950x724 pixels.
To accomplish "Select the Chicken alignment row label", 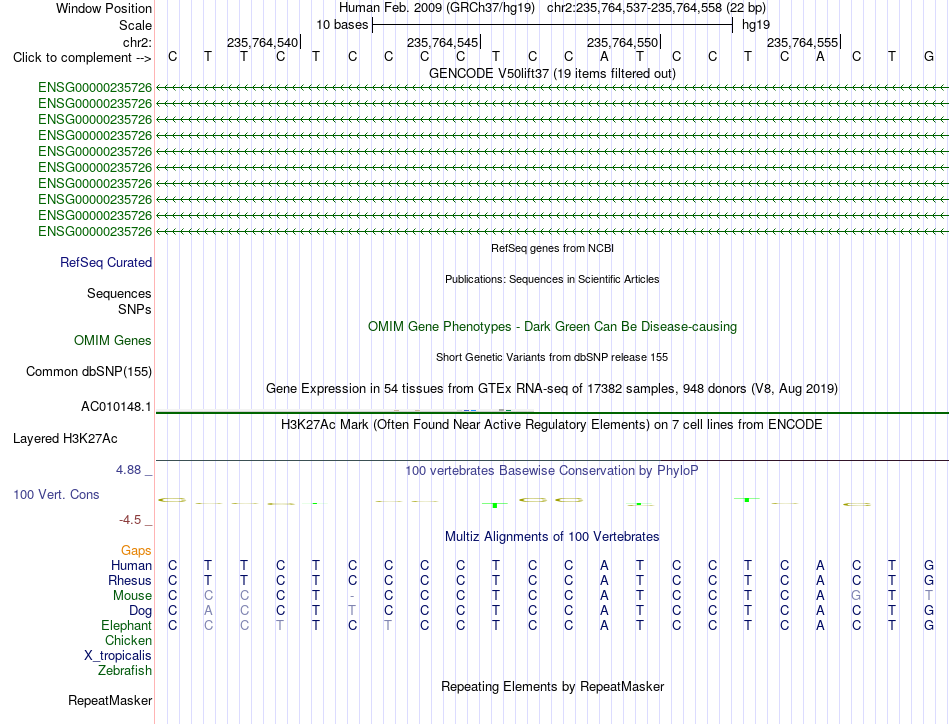I will pos(128,640).
